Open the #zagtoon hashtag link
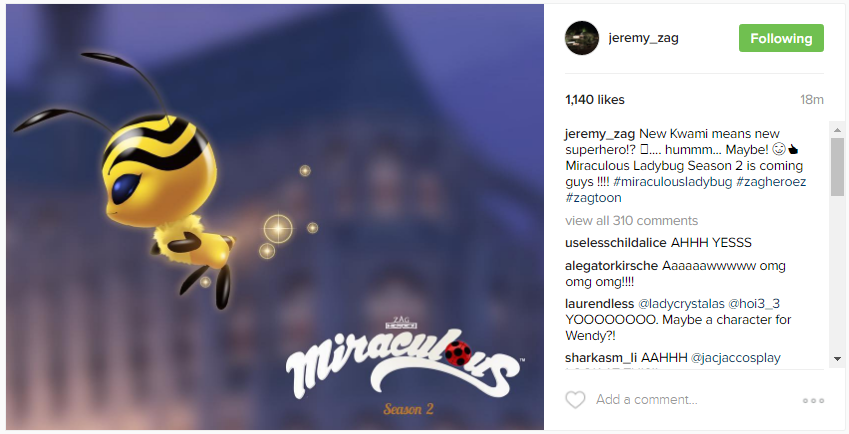 [x=593, y=198]
